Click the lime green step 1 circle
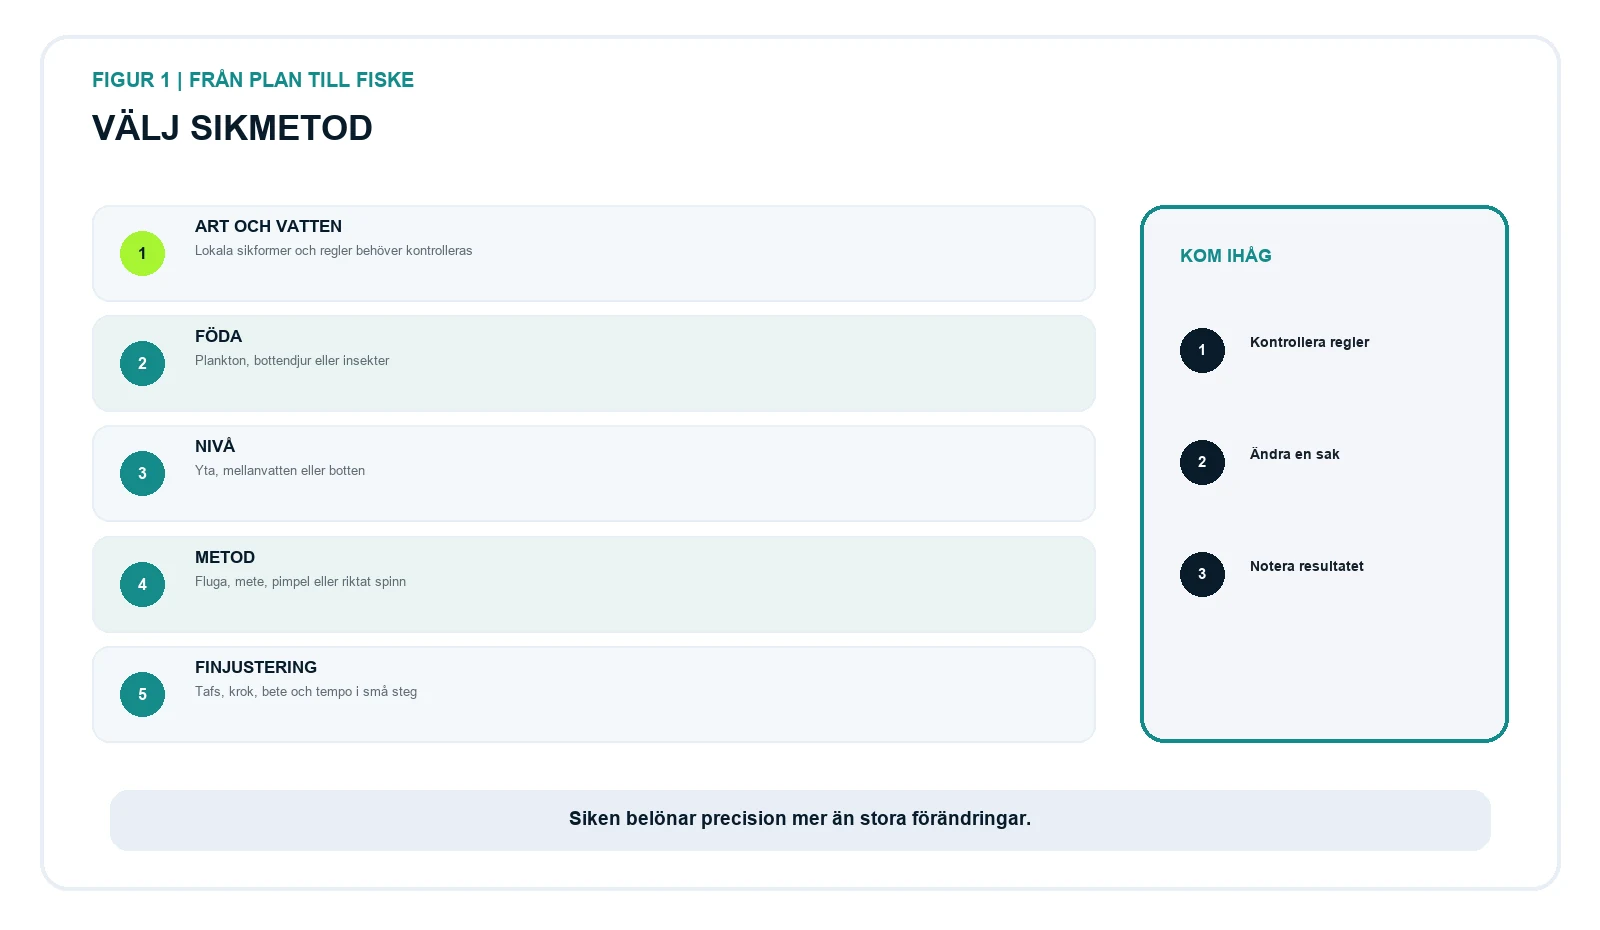The width and height of the screenshot is (1600, 930). (x=142, y=253)
